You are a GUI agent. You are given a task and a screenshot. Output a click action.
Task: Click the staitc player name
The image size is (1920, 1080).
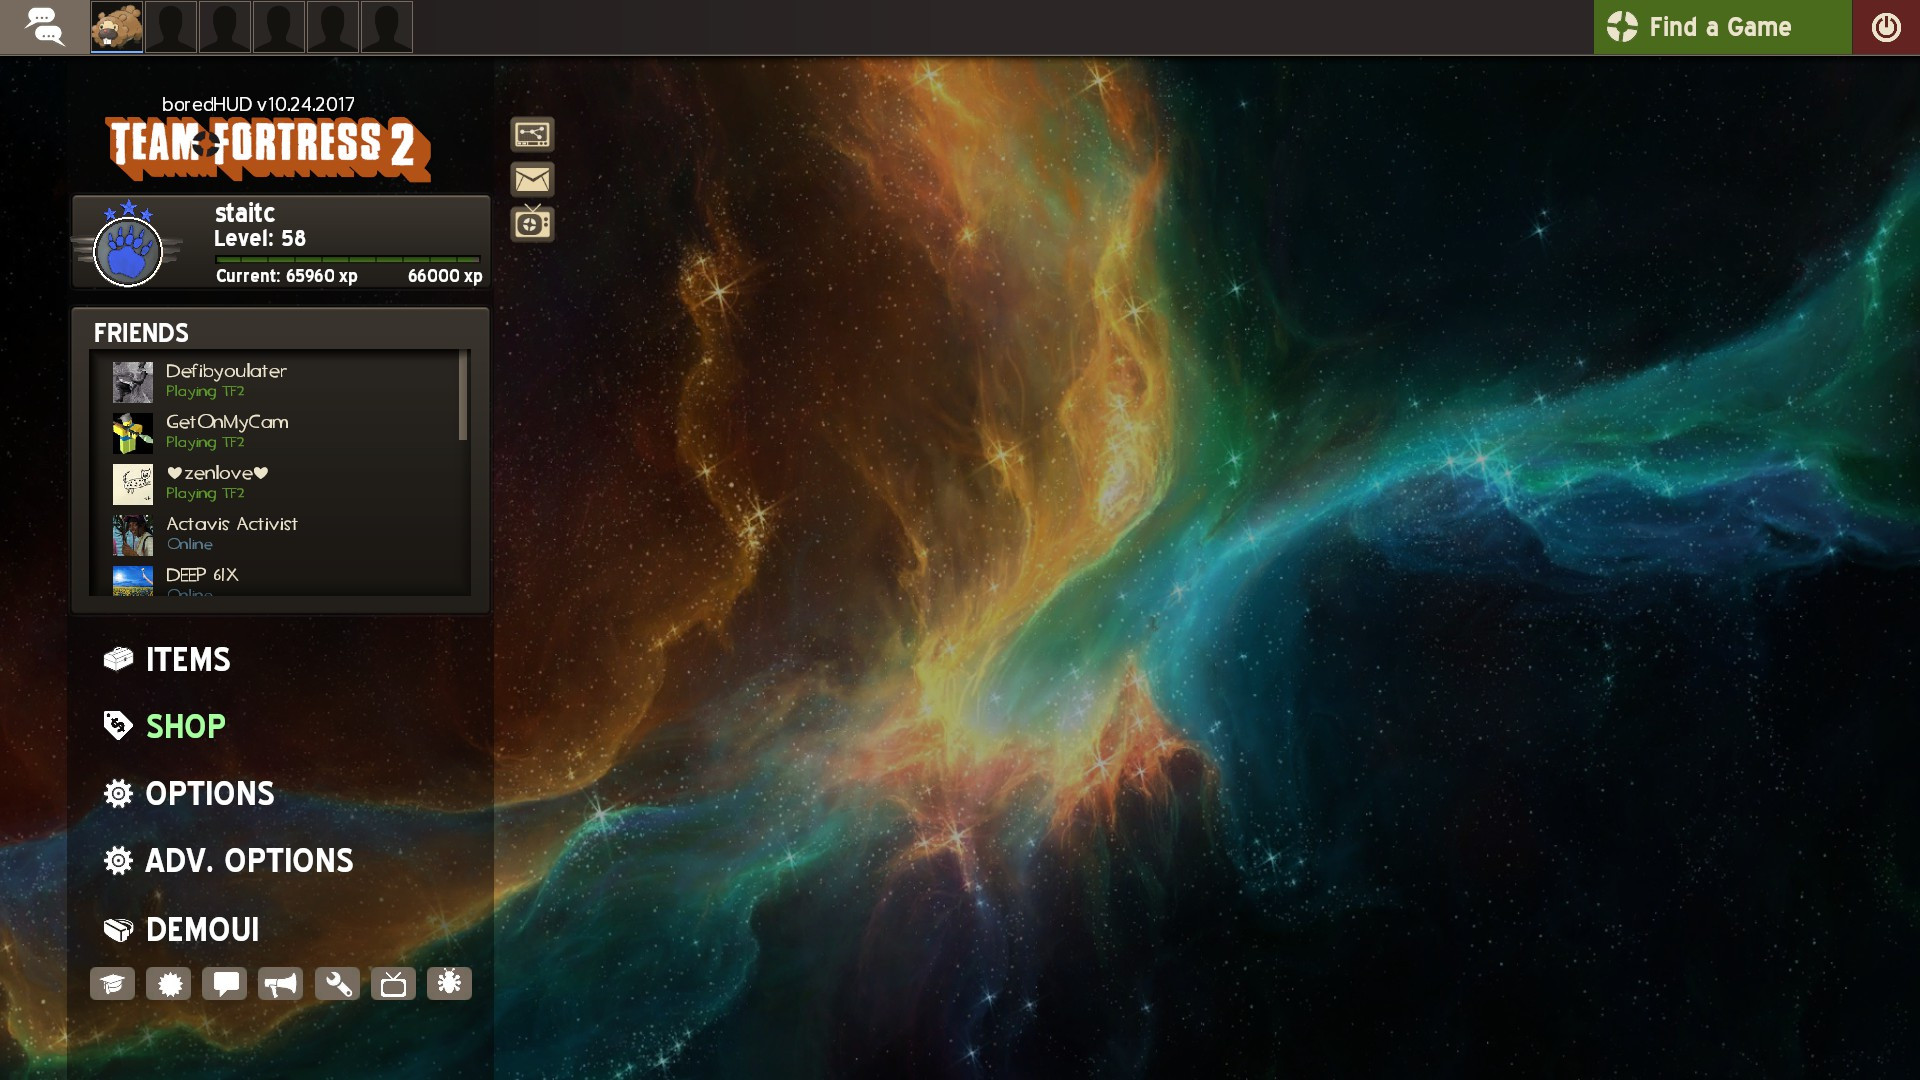(245, 213)
